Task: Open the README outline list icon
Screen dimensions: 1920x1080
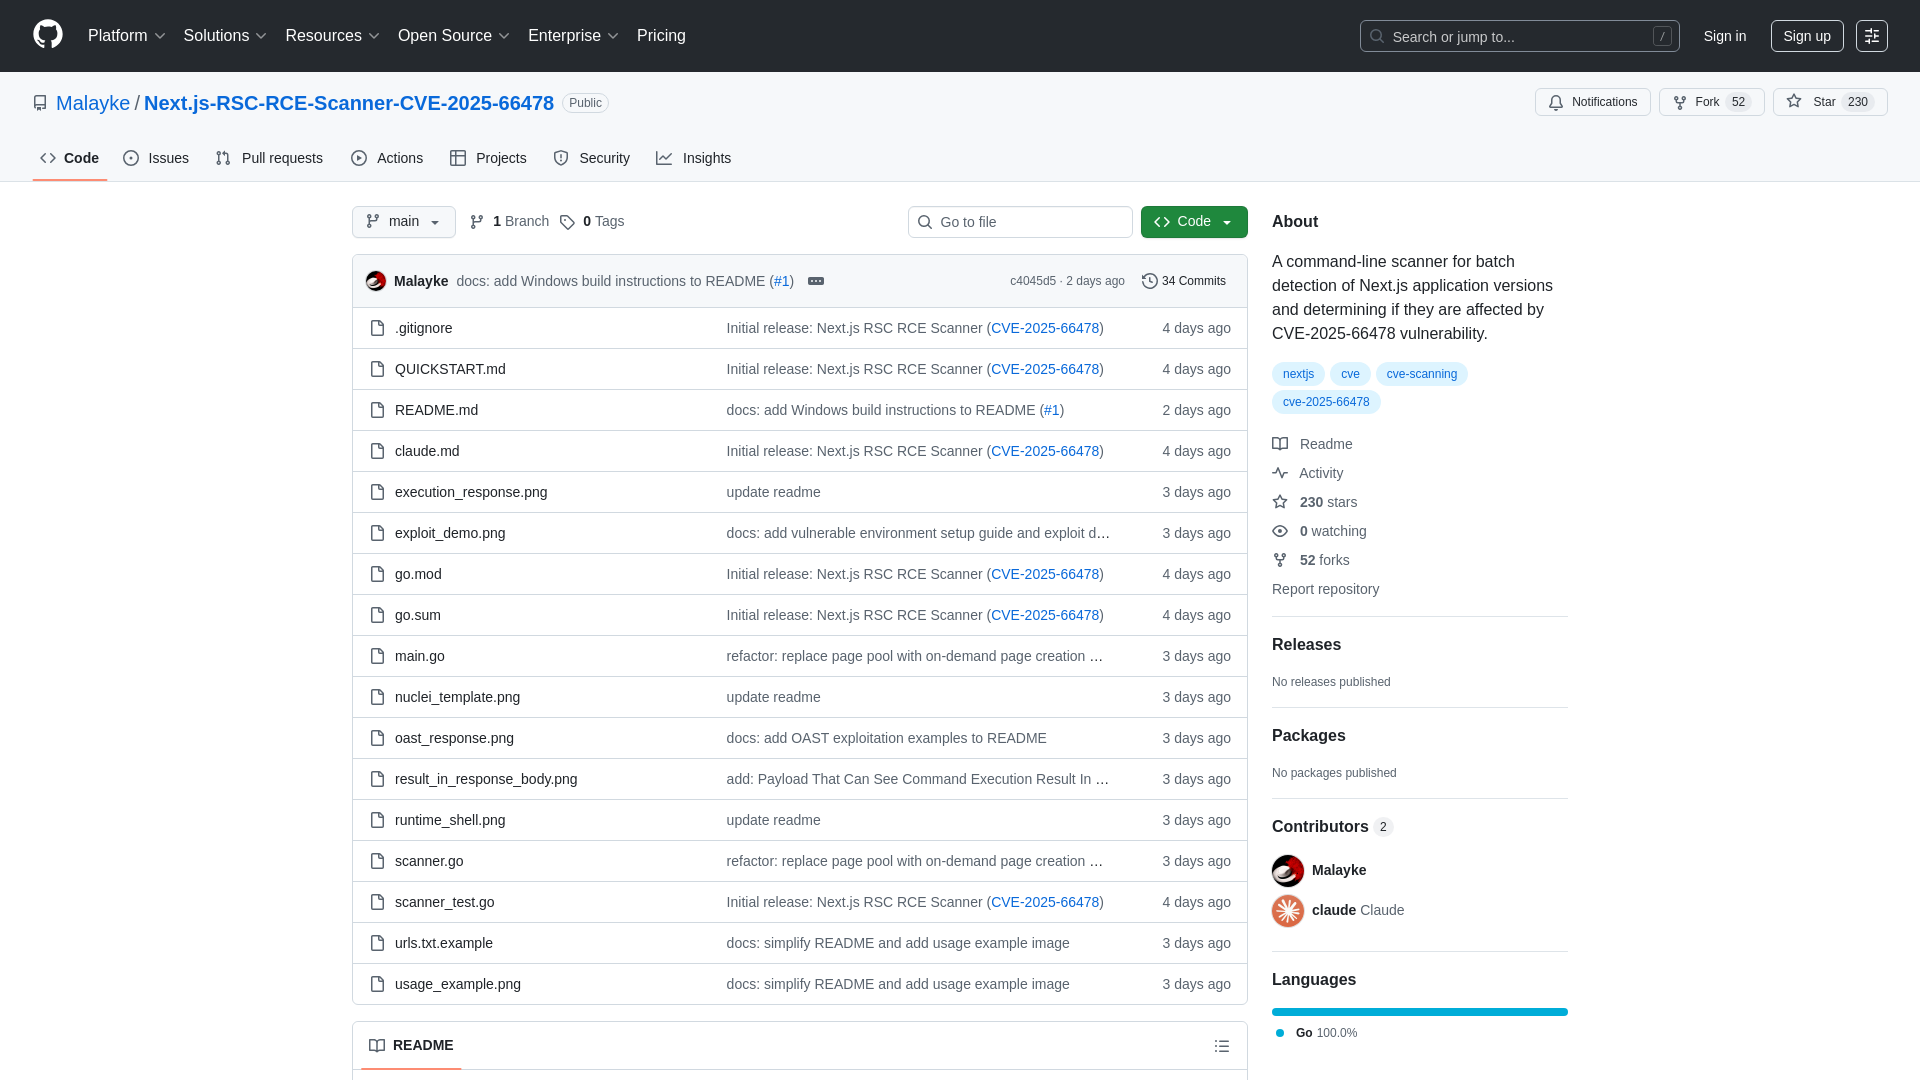Action: tap(1222, 1046)
